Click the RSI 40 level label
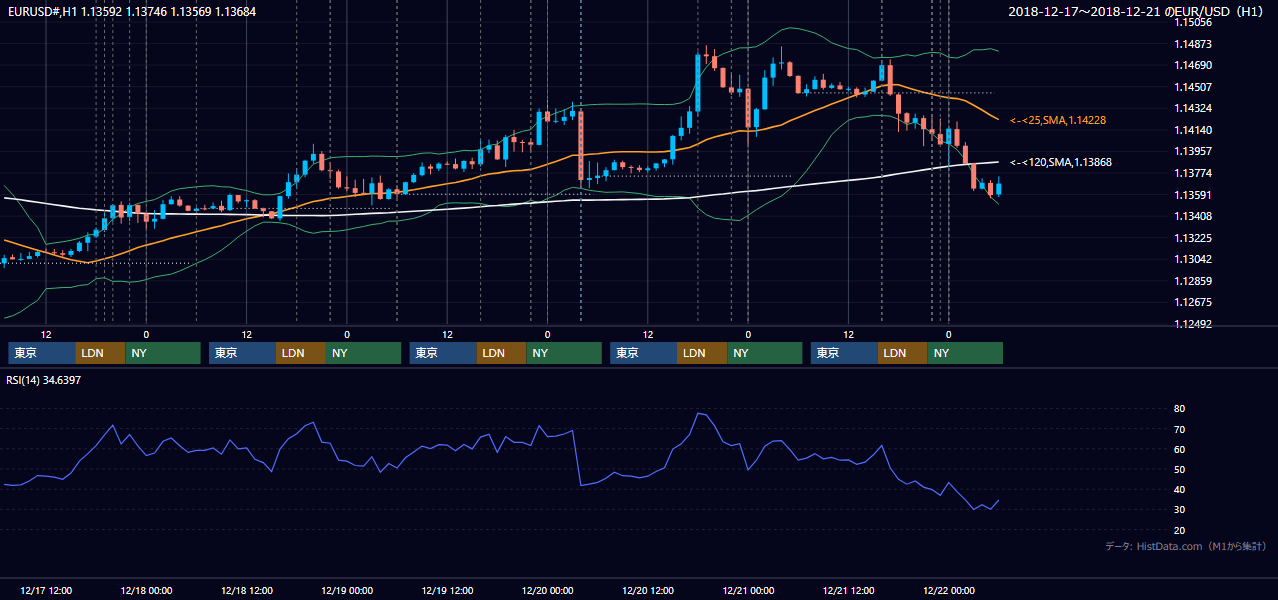The height and width of the screenshot is (600, 1278). (1179, 489)
